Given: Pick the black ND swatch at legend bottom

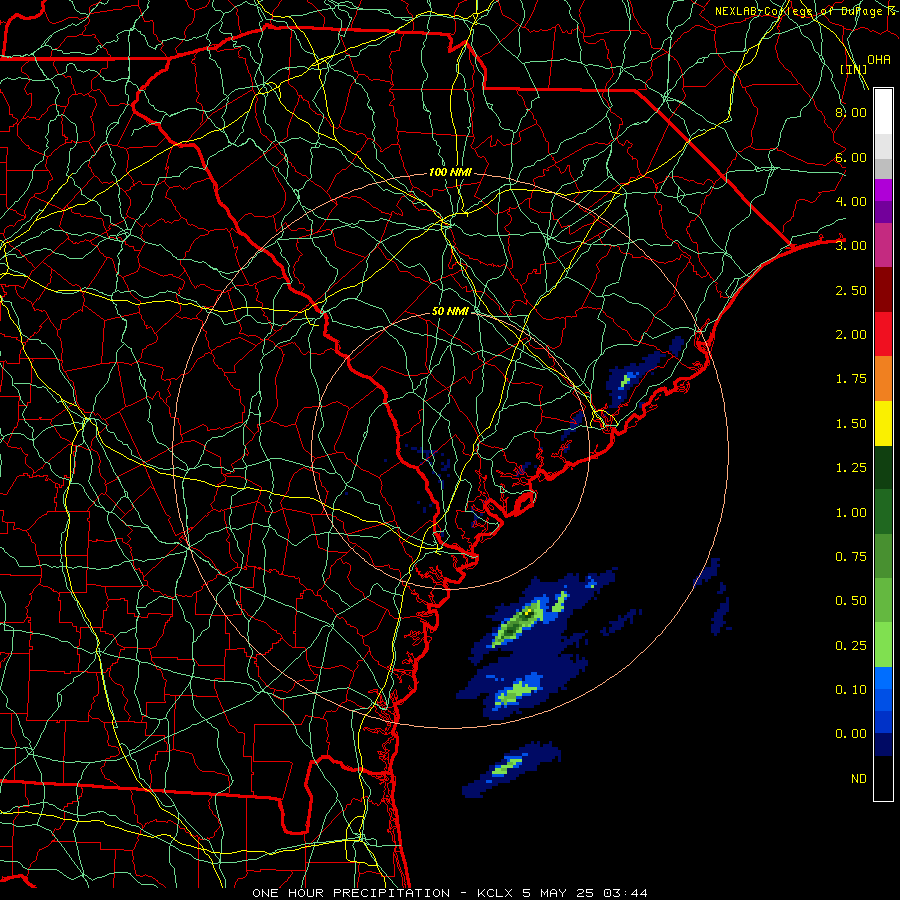Looking at the screenshot, I should tap(883, 778).
